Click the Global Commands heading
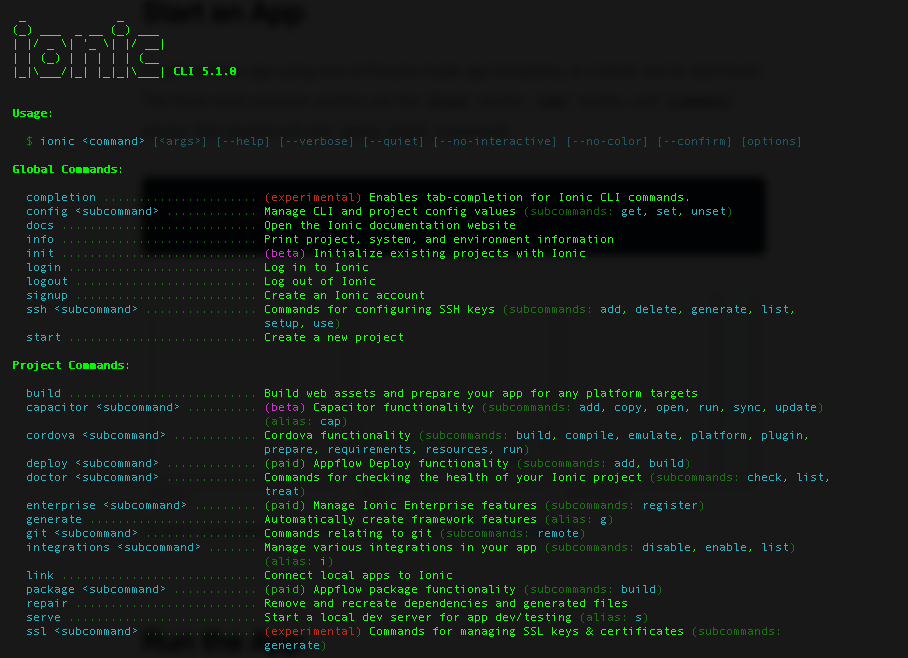 pos(68,169)
